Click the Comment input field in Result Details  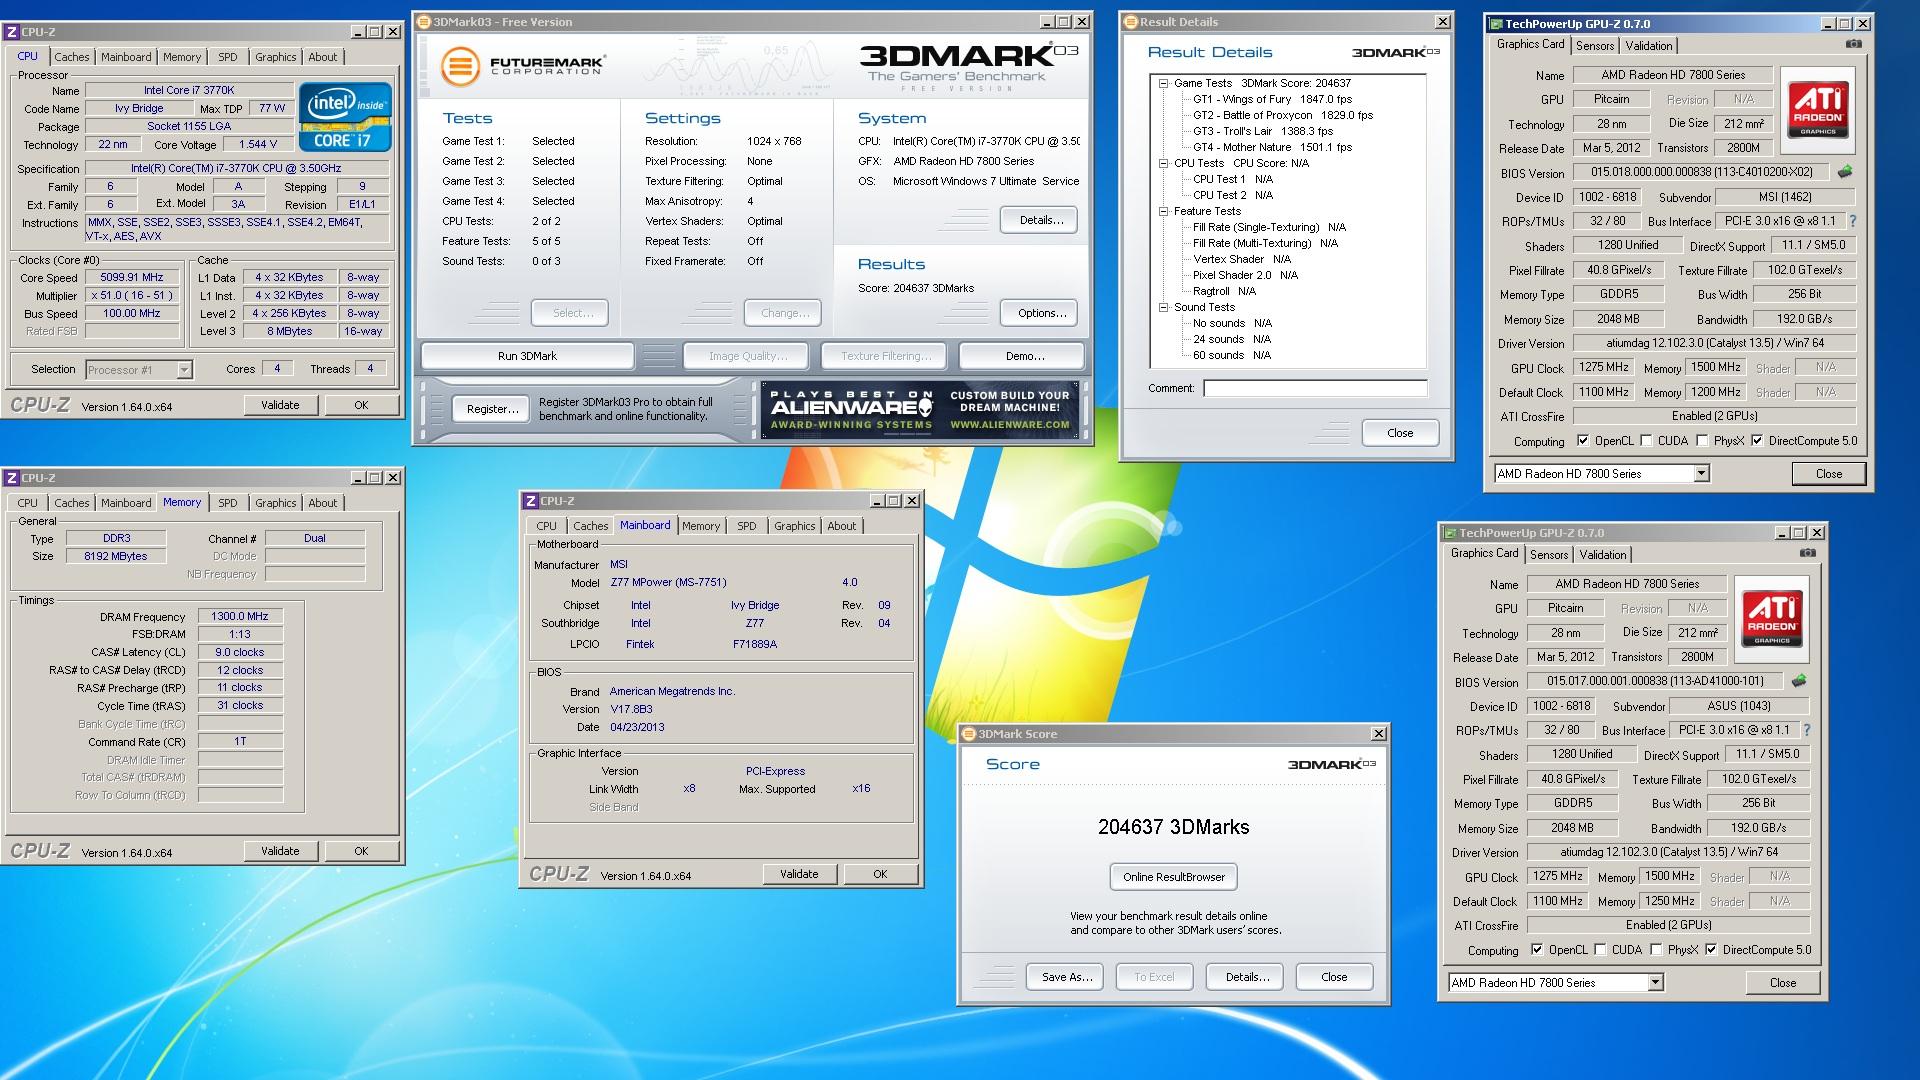tap(1315, 388)
